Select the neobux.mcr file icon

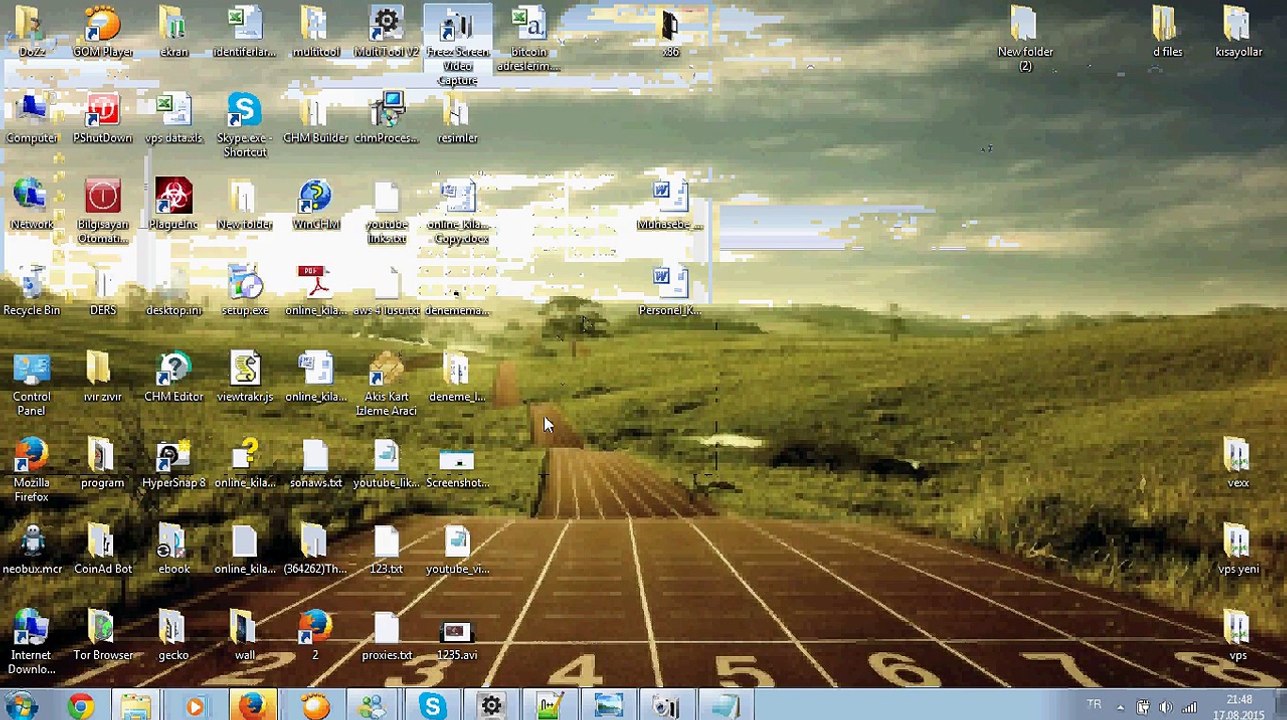(x=32, y=550)
